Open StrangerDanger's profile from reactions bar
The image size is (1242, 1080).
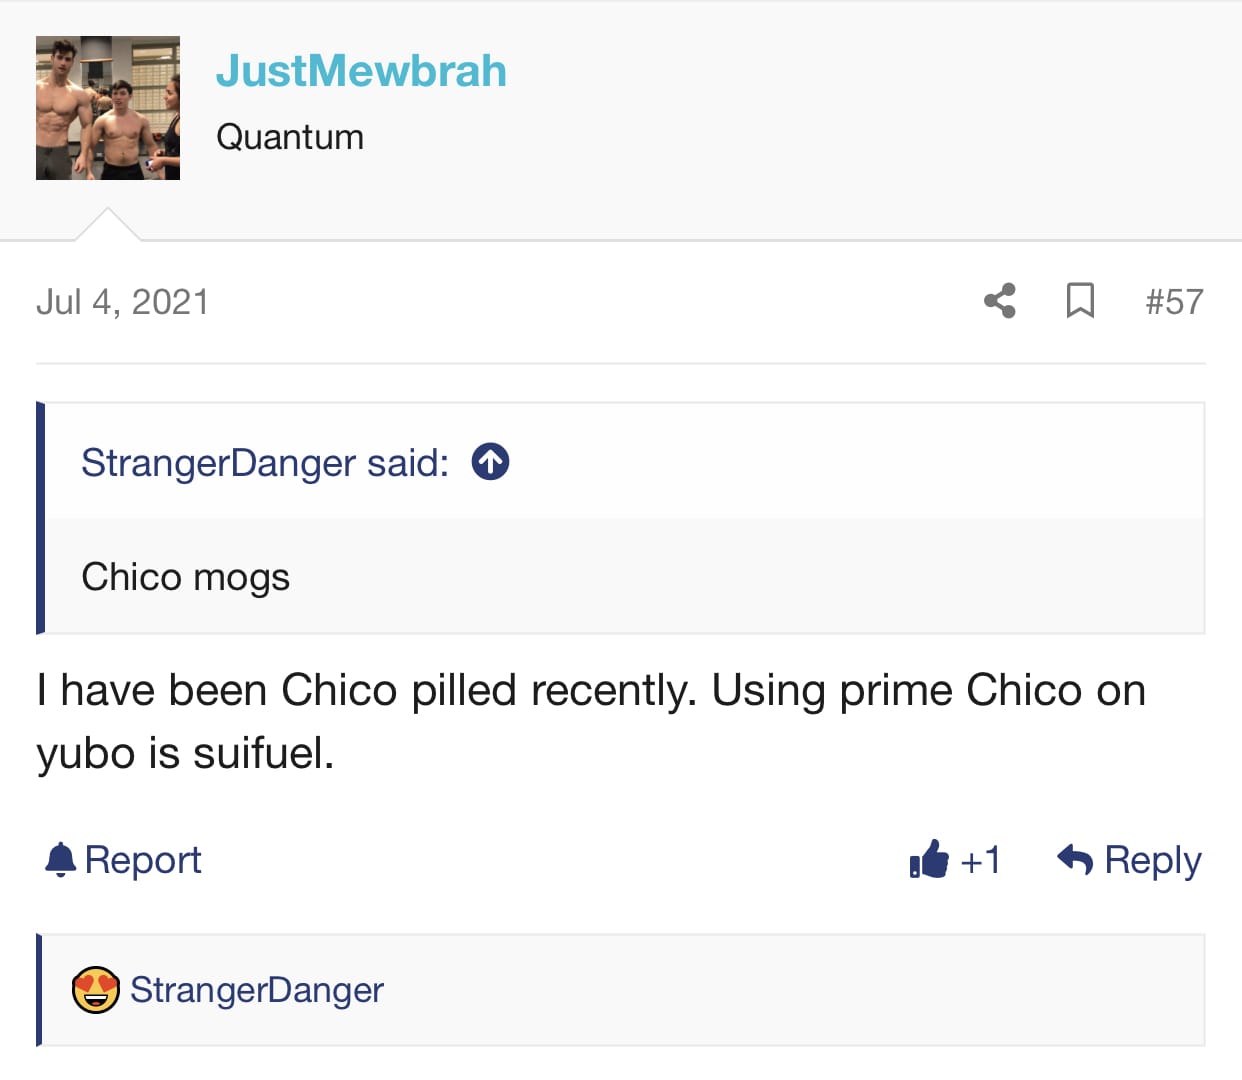257,990
